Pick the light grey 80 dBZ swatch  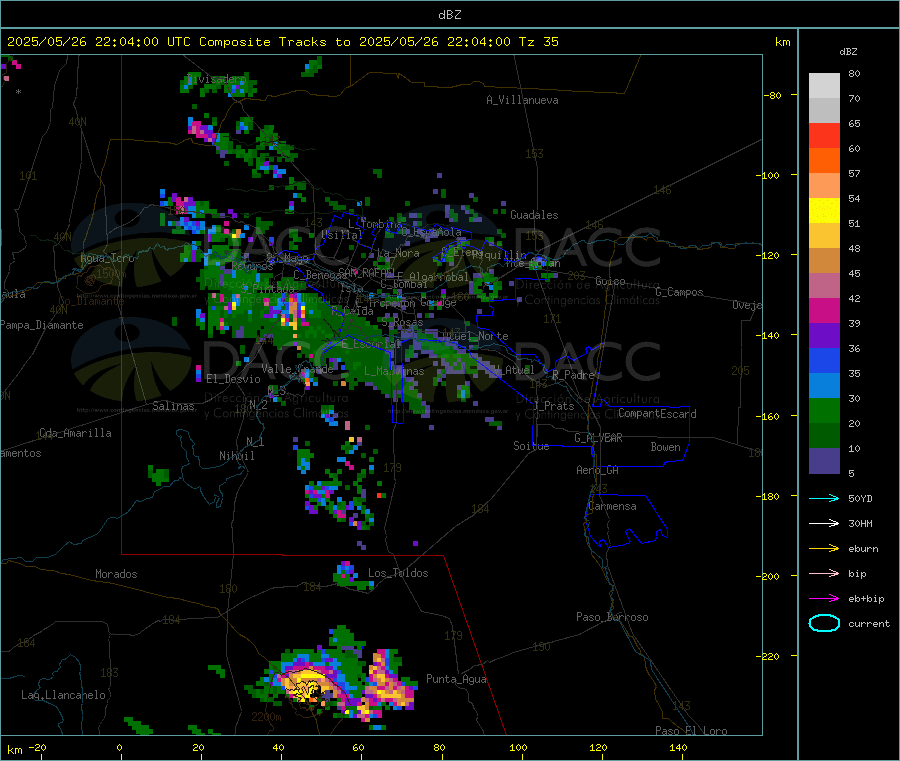coord(824,86)
